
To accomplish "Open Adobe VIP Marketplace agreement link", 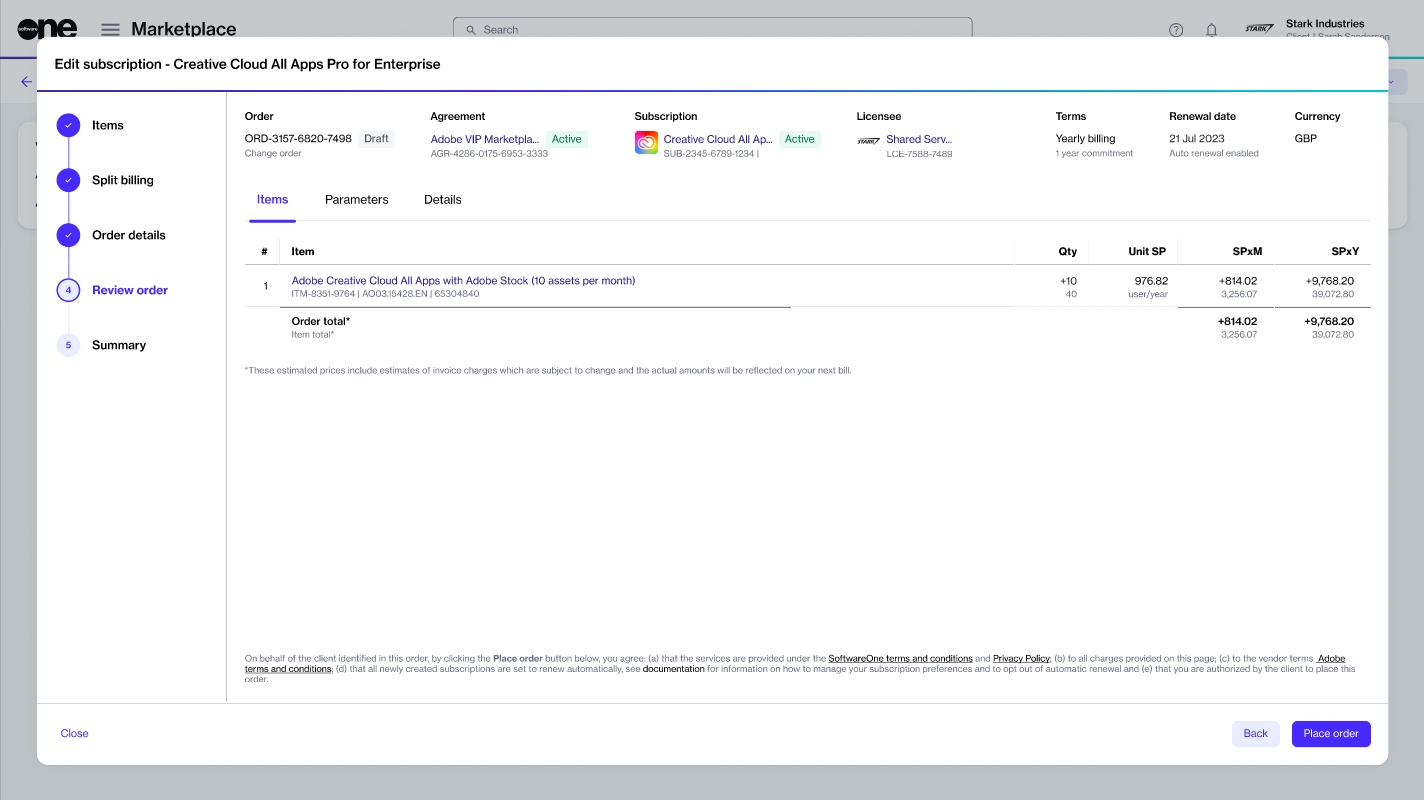I will pos(485,139).
